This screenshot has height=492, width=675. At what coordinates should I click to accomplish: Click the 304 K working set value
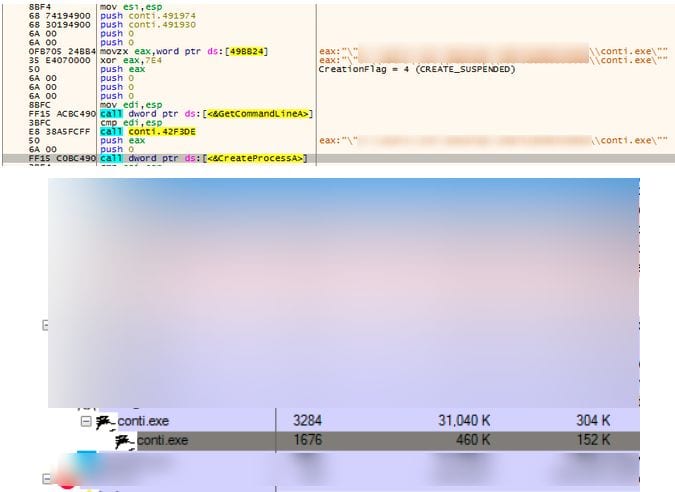pyautogui.click(x=593, y=421)
